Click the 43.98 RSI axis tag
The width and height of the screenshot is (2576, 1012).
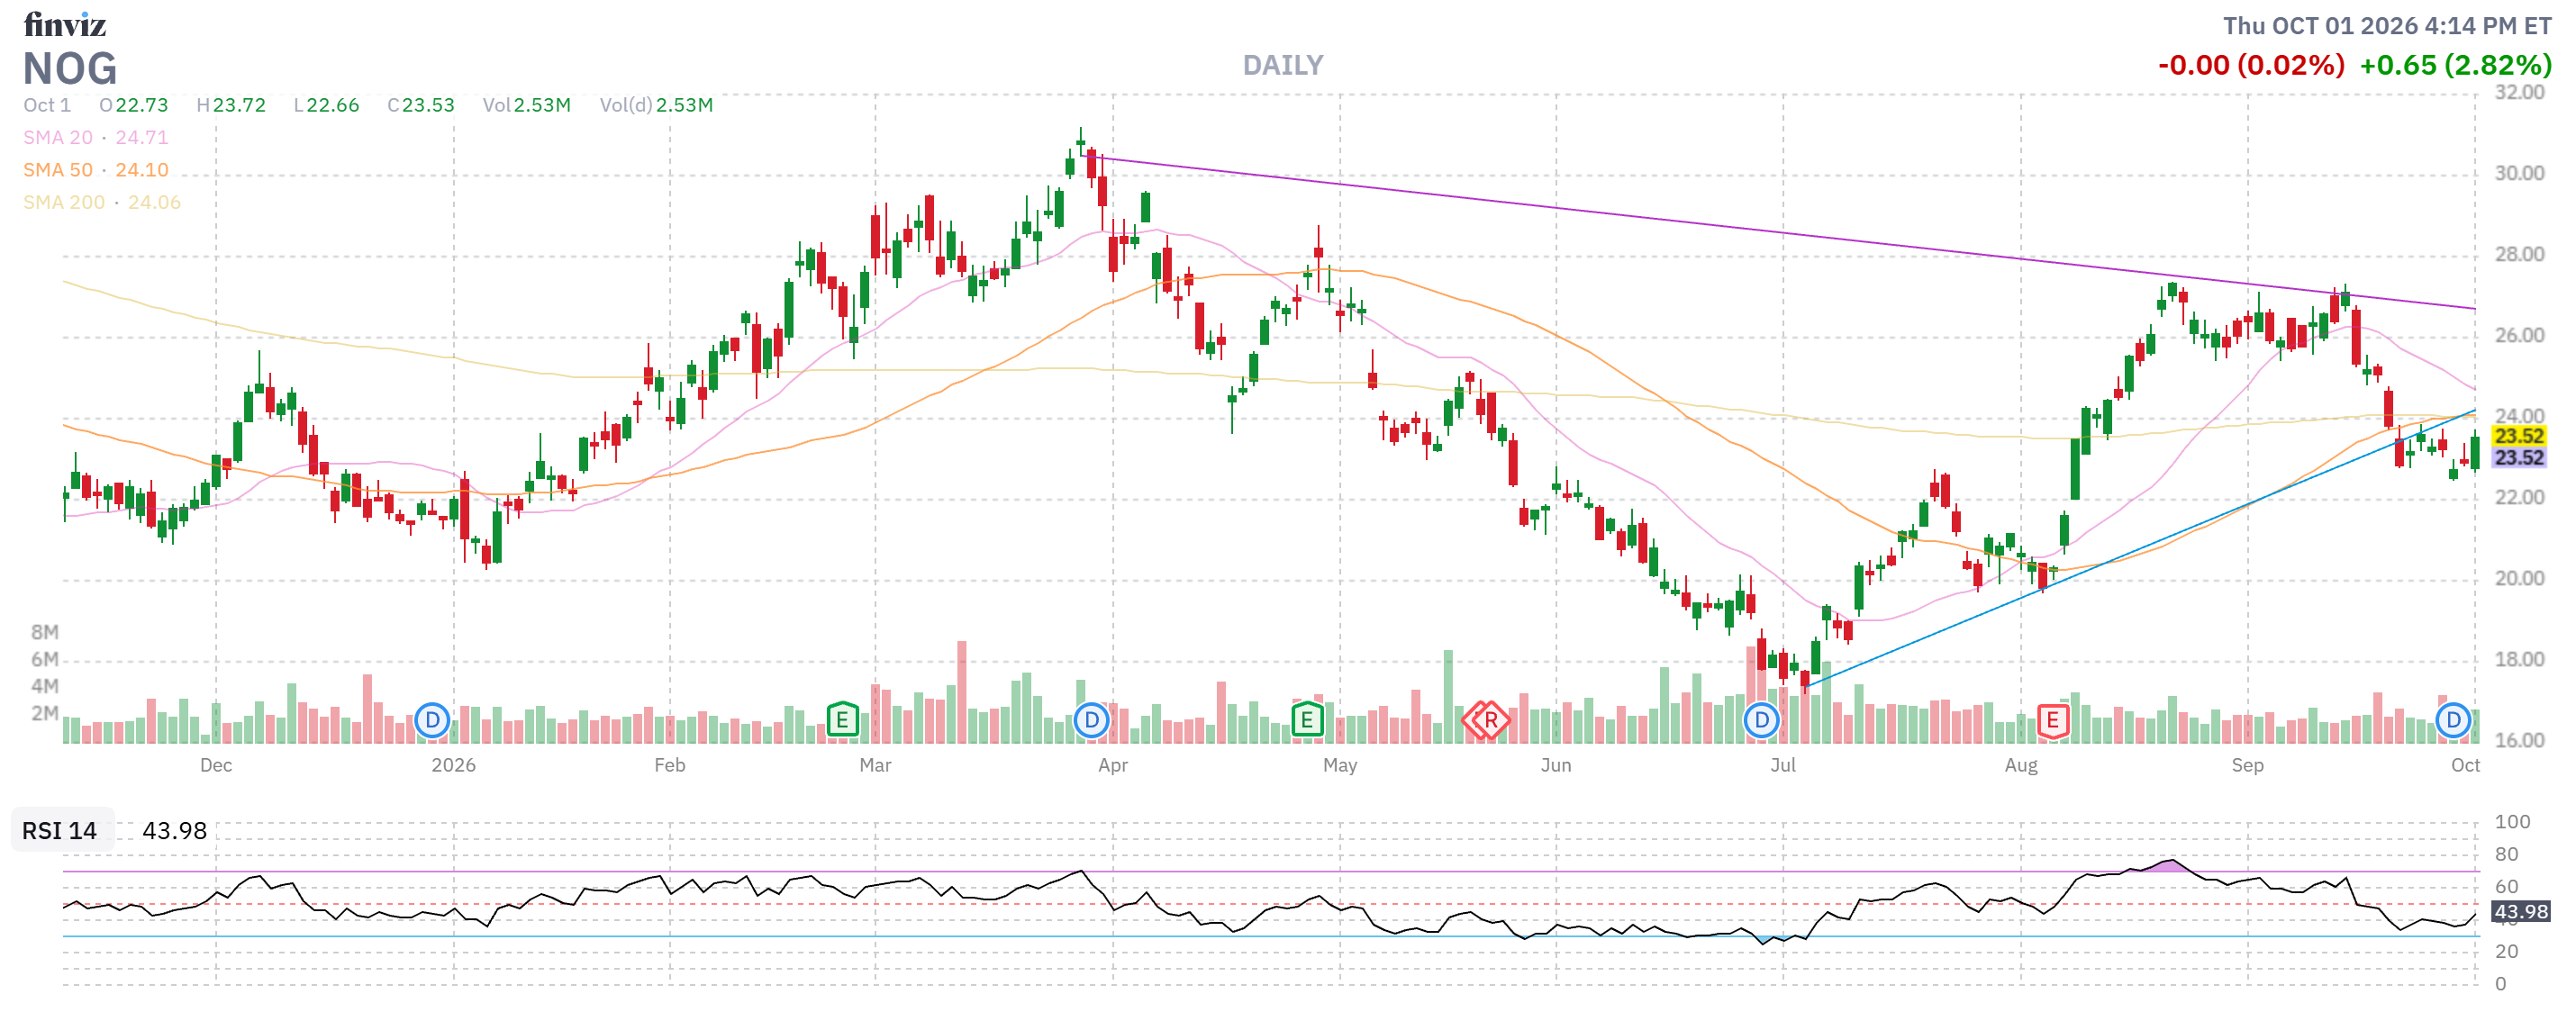(x=2520, y=912)
